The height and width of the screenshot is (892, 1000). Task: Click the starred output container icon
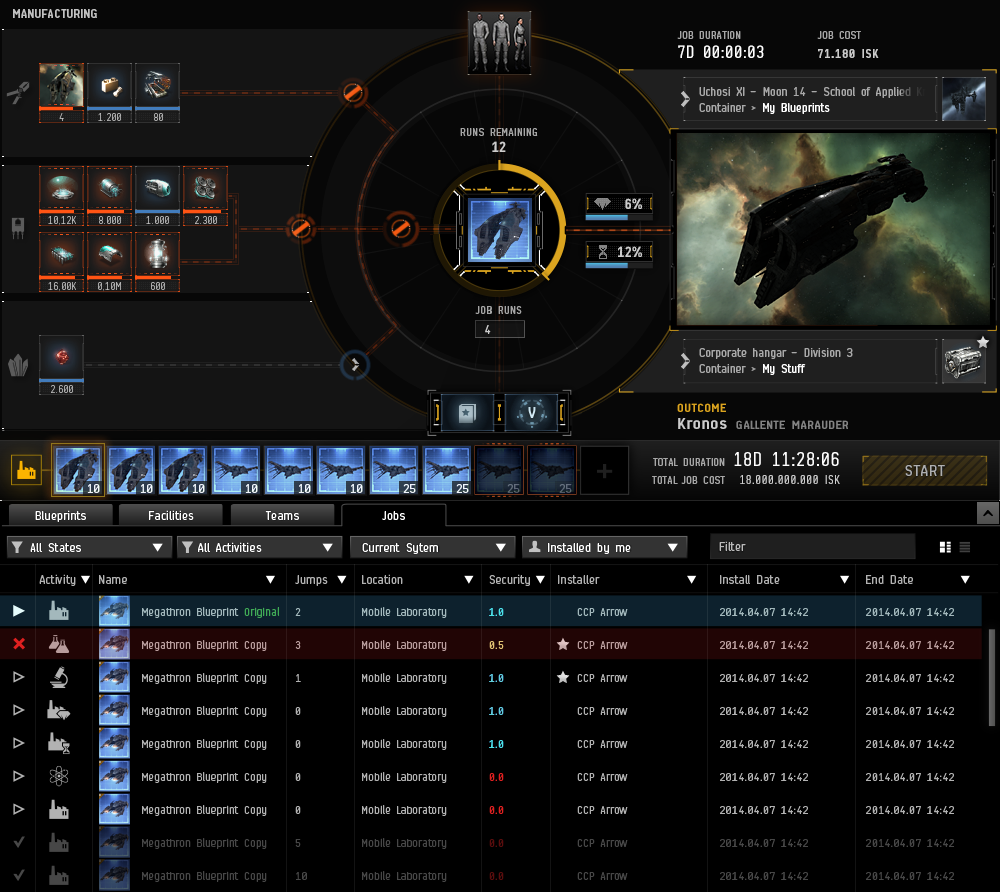click(964, 362)
